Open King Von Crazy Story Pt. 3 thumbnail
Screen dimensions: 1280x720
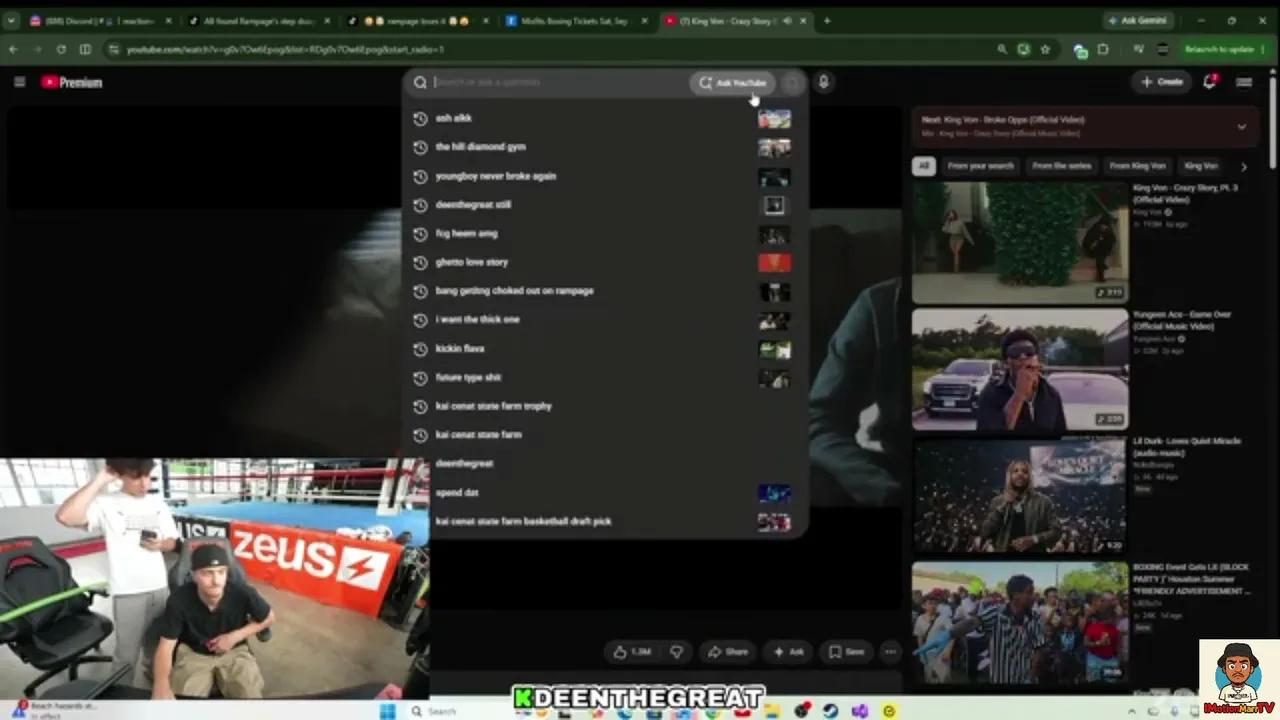[1019, 242]
